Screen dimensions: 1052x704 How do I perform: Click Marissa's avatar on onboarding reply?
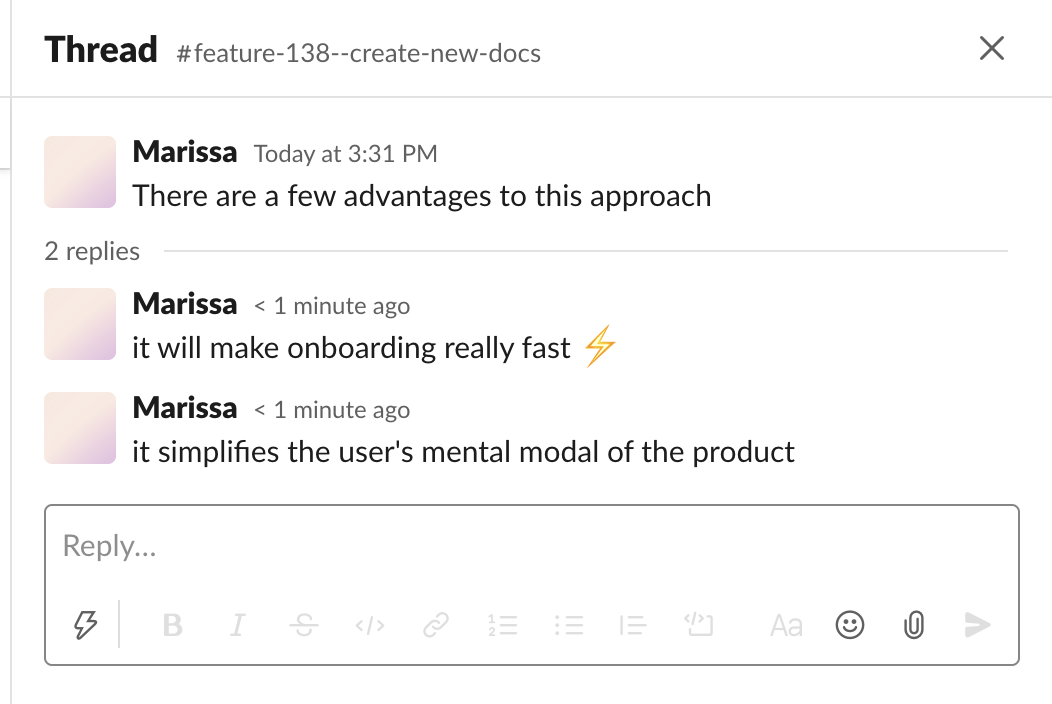[x=80, y=324]
